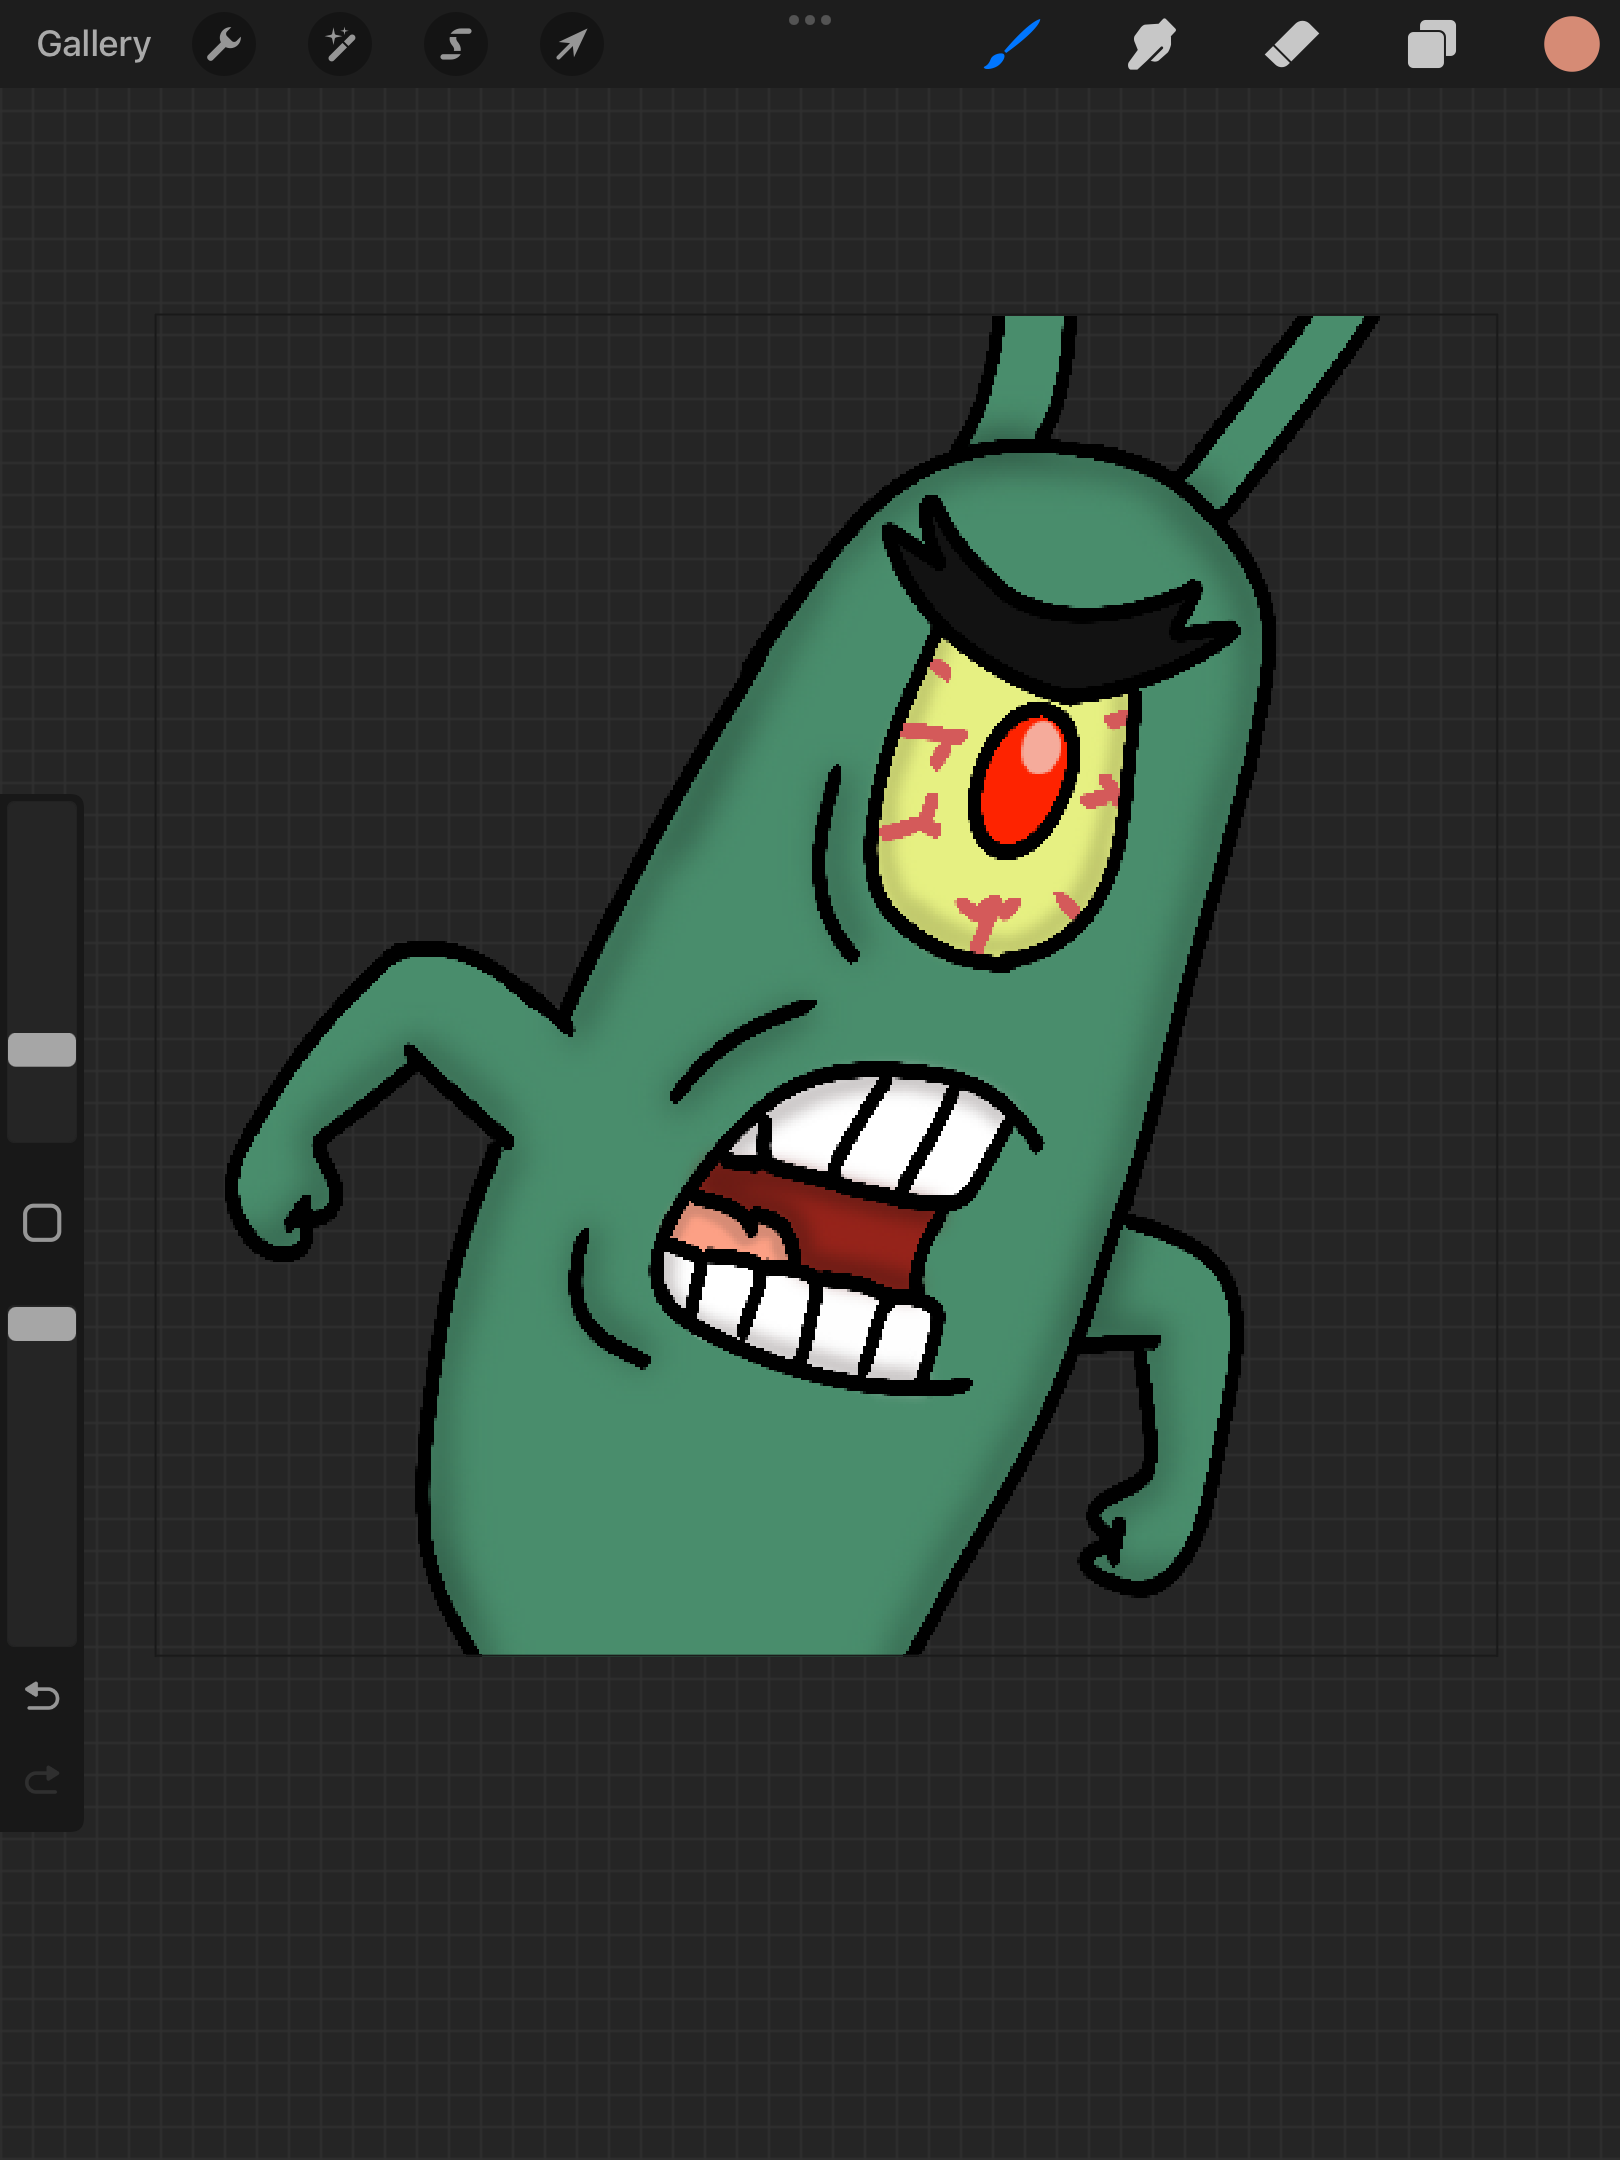Select the Smudge tool
This screenshot has width=1620, height=2160.
pyautogui.click(x=1151, y=44)
